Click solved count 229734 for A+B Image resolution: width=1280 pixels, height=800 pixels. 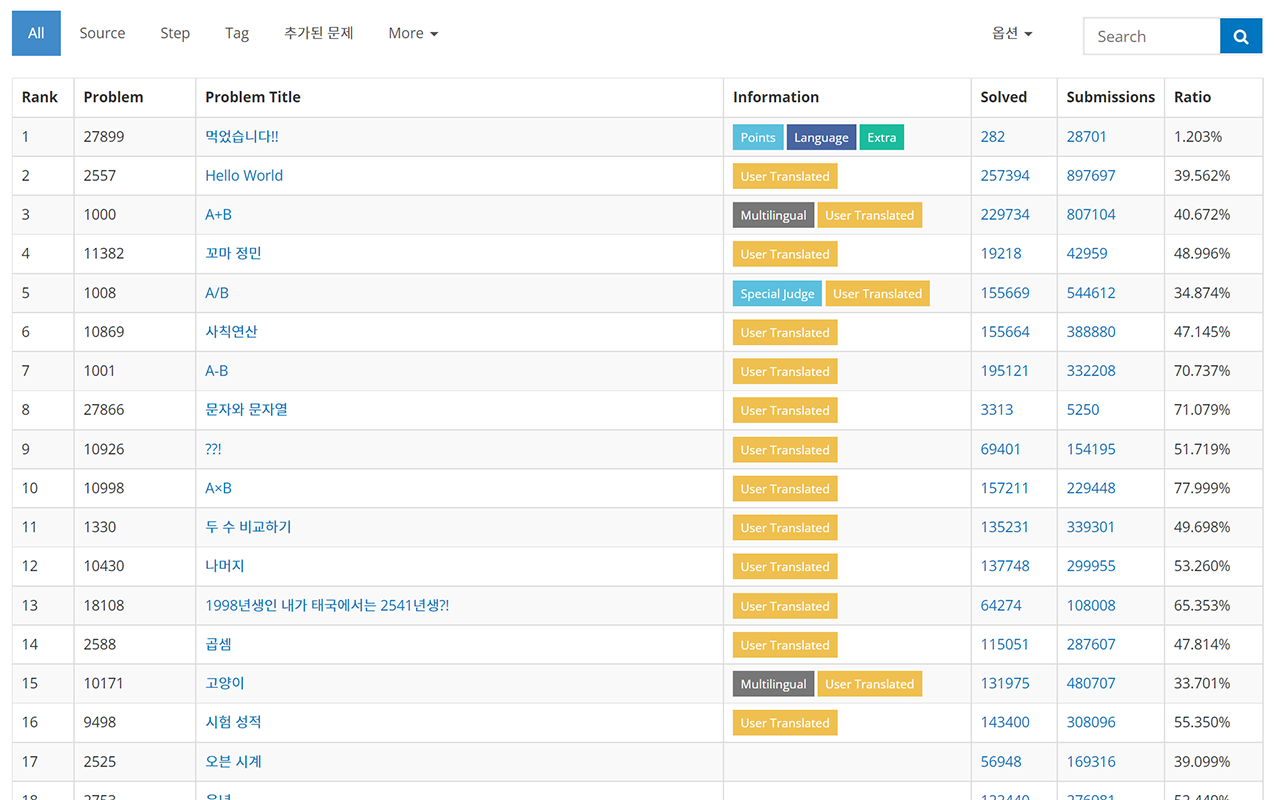pyautogui.click(x=1005, y=215)
